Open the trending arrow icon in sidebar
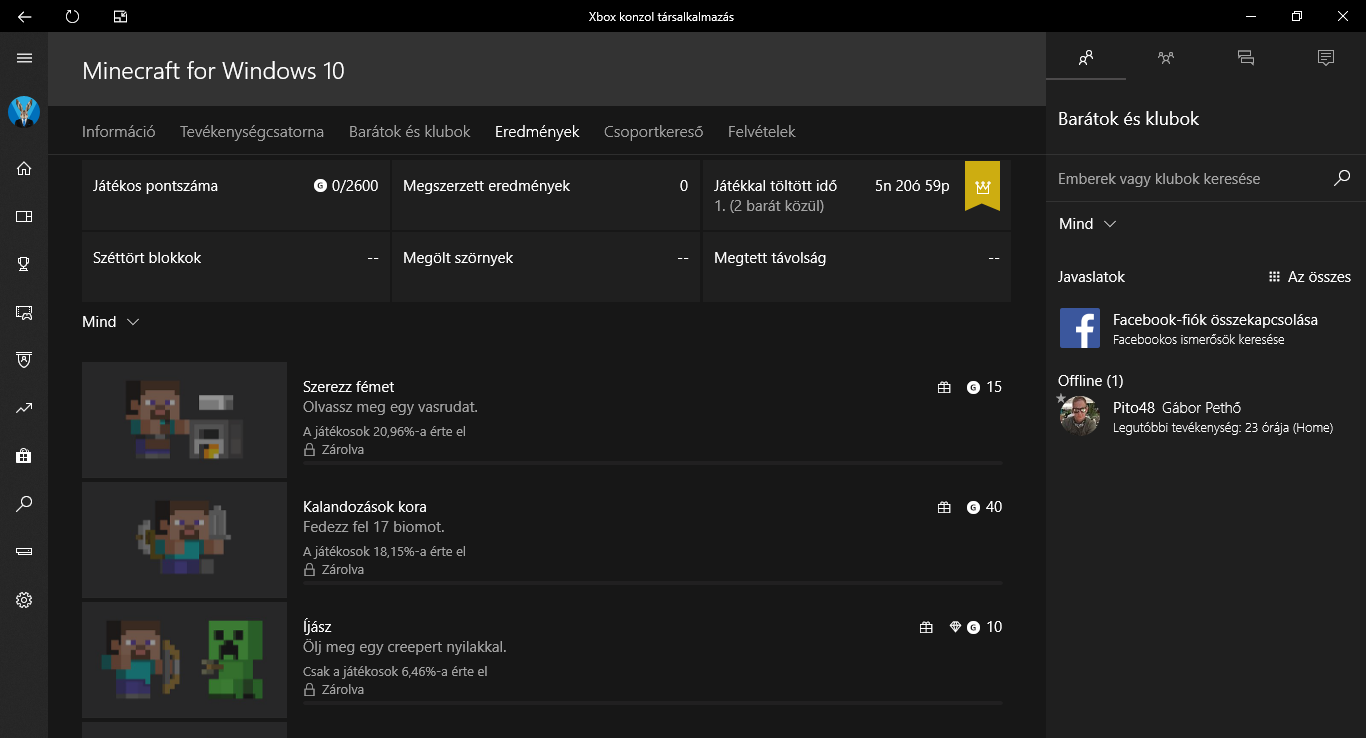Viewport: 1366px width, 738px height. [24, 408]
